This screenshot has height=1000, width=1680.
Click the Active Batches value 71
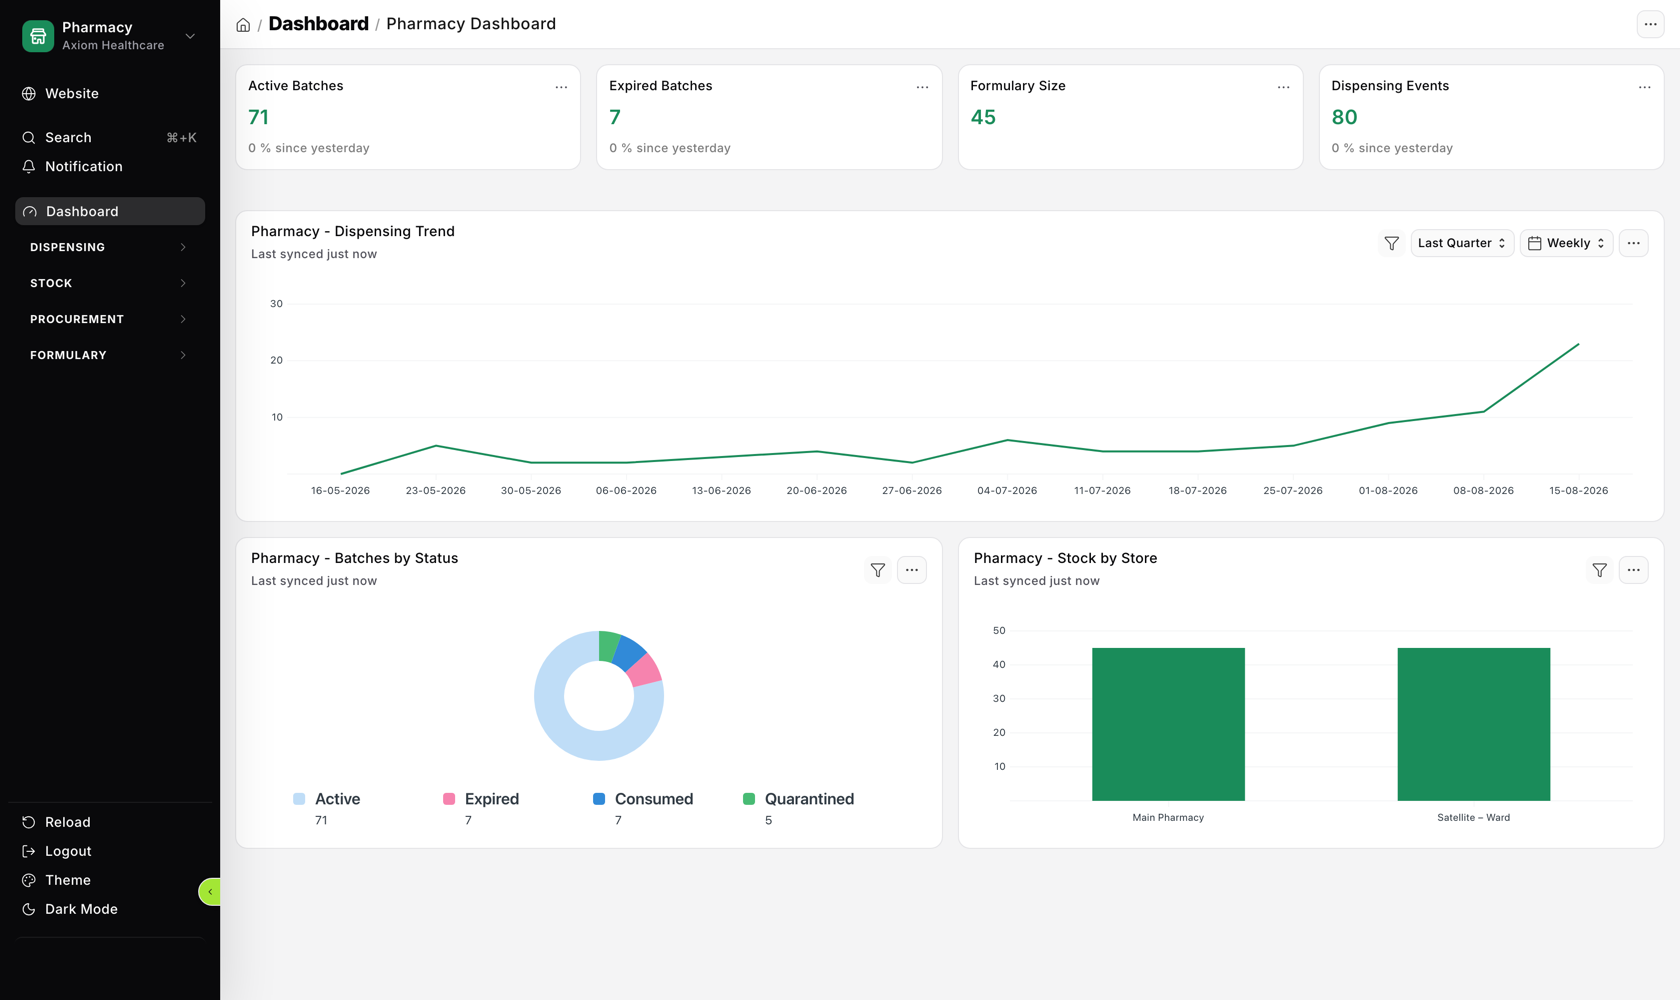(258, 117)
